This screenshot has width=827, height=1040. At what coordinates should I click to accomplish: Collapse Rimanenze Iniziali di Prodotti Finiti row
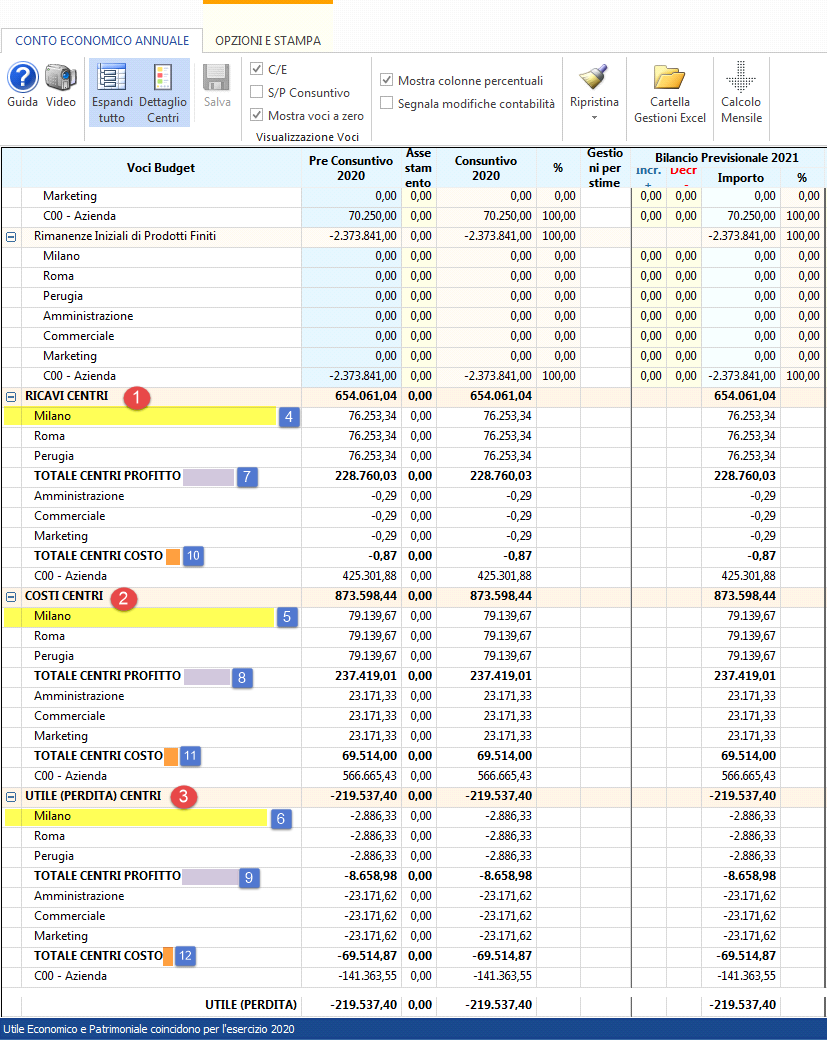pyautogui.click(x=11, y=236)
